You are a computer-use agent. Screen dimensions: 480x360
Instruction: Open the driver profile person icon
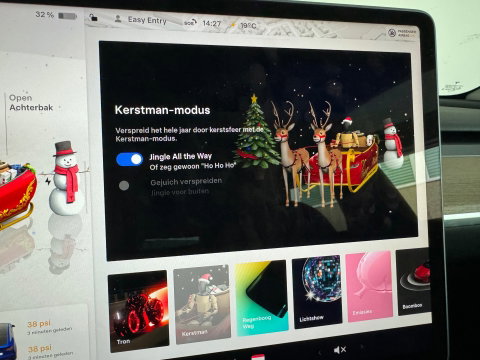pos(118,19)
